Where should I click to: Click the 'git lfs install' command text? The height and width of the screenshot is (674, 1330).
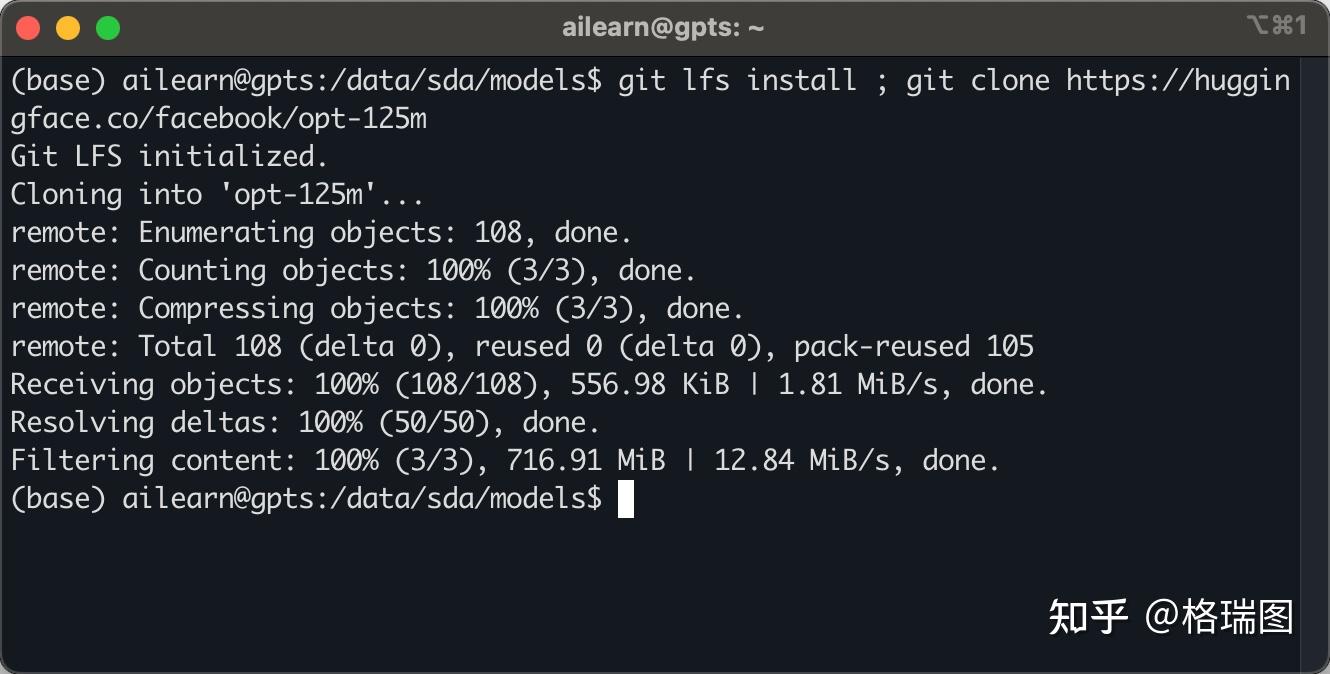pyautogui.click(x=737, y=80)
